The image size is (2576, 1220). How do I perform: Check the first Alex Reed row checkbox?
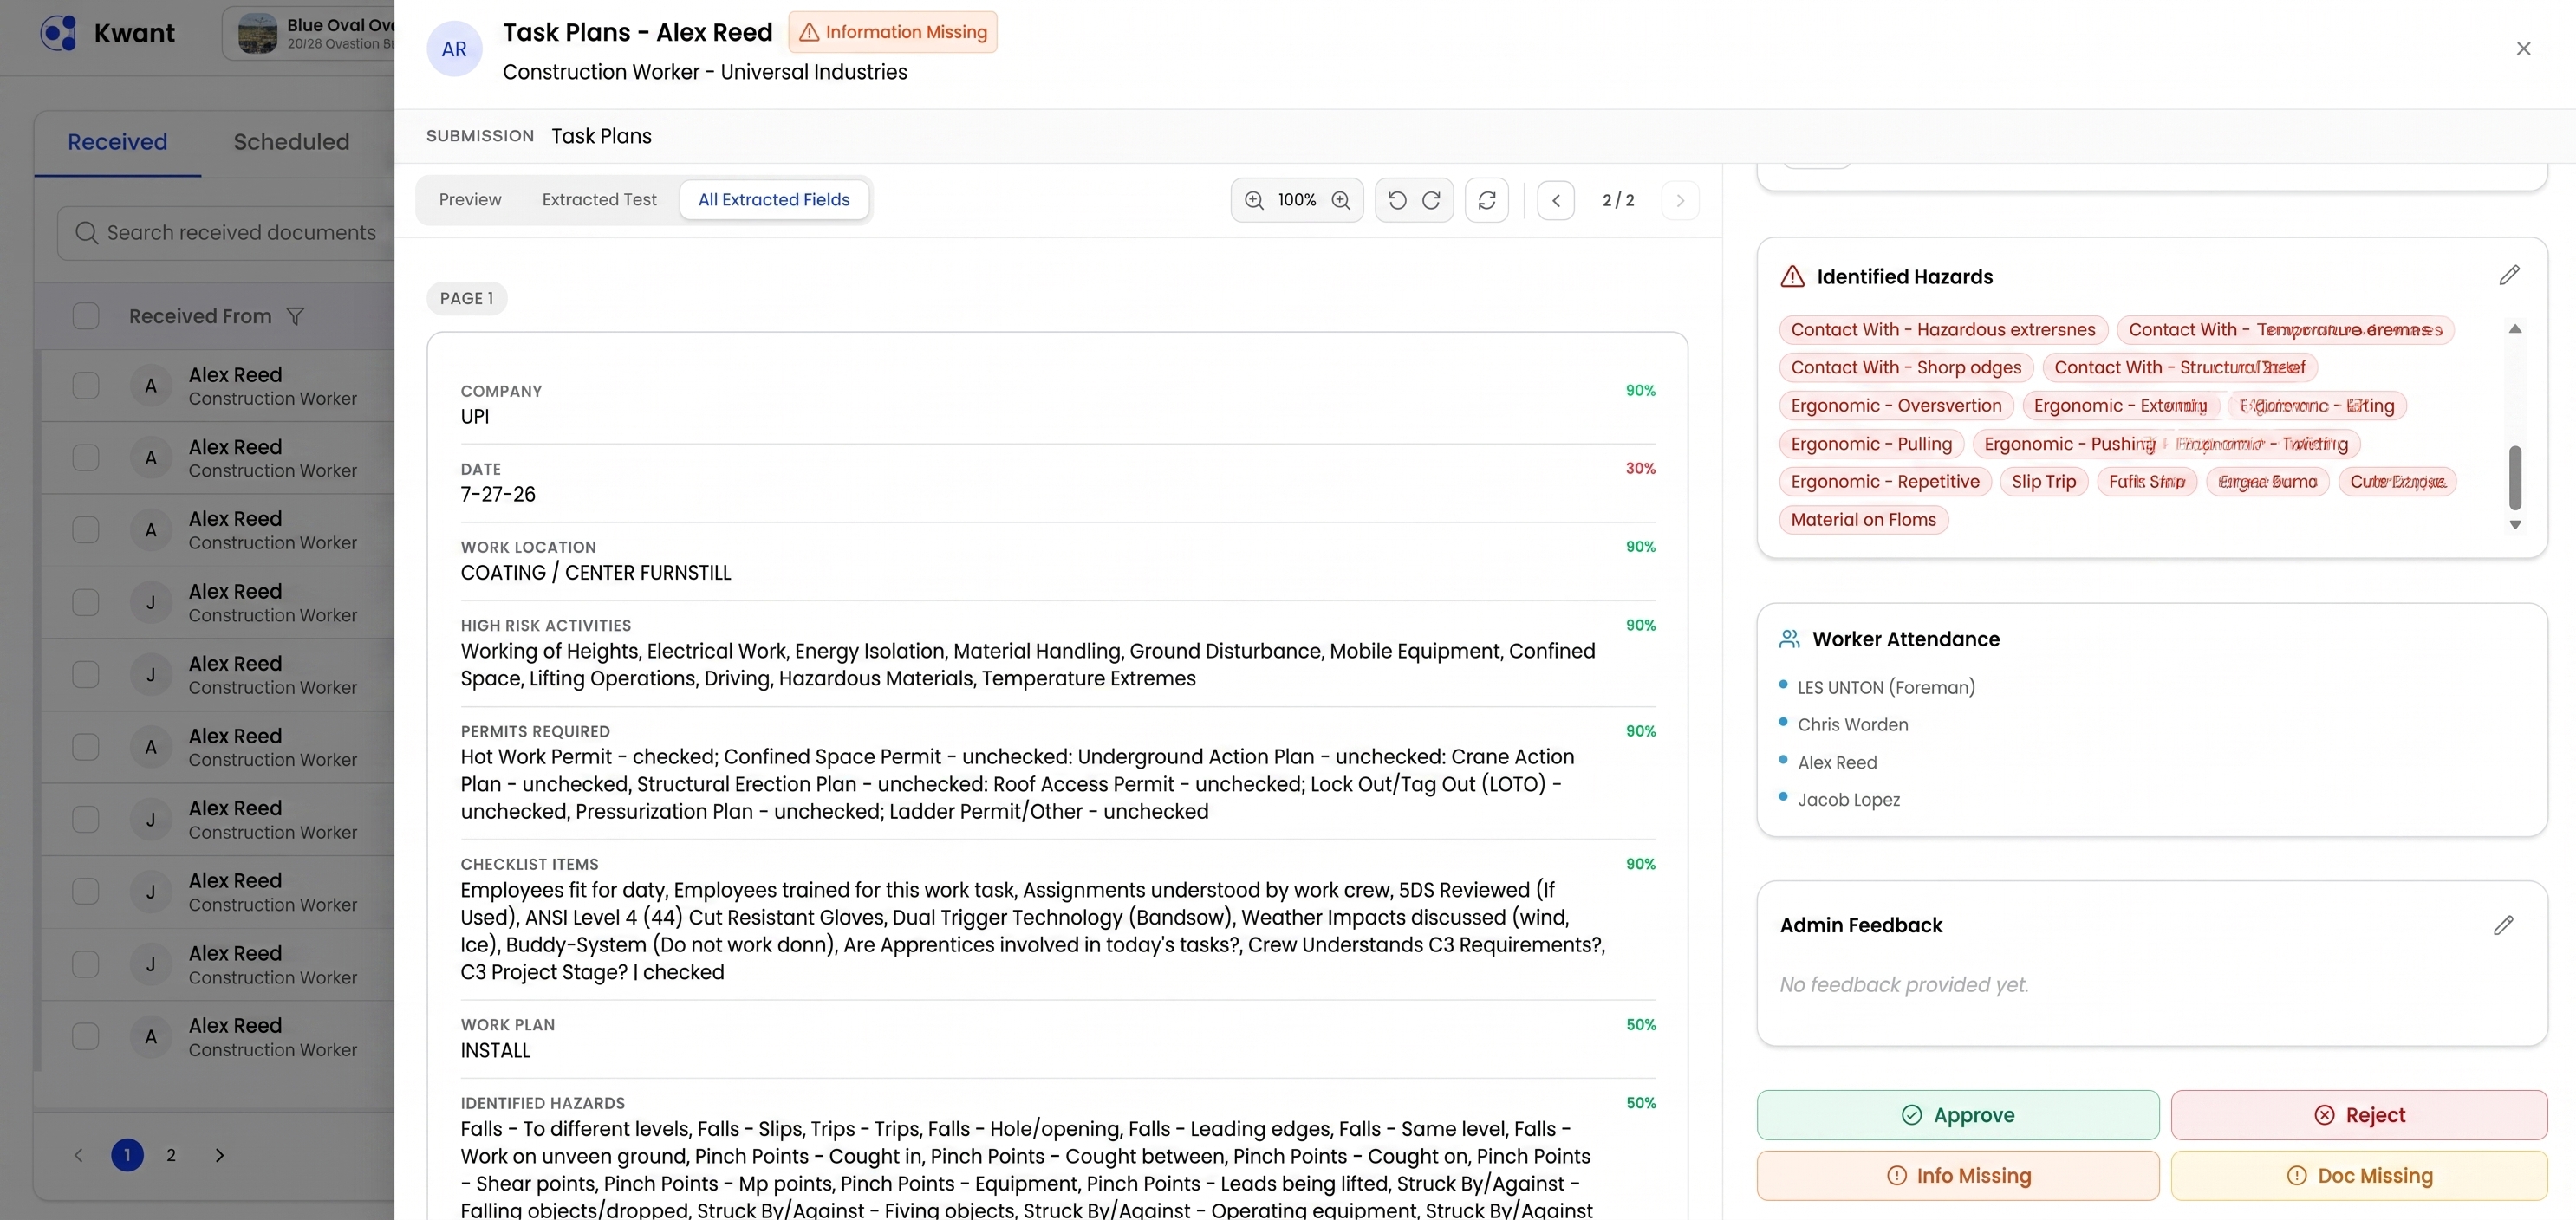[86, 385]
